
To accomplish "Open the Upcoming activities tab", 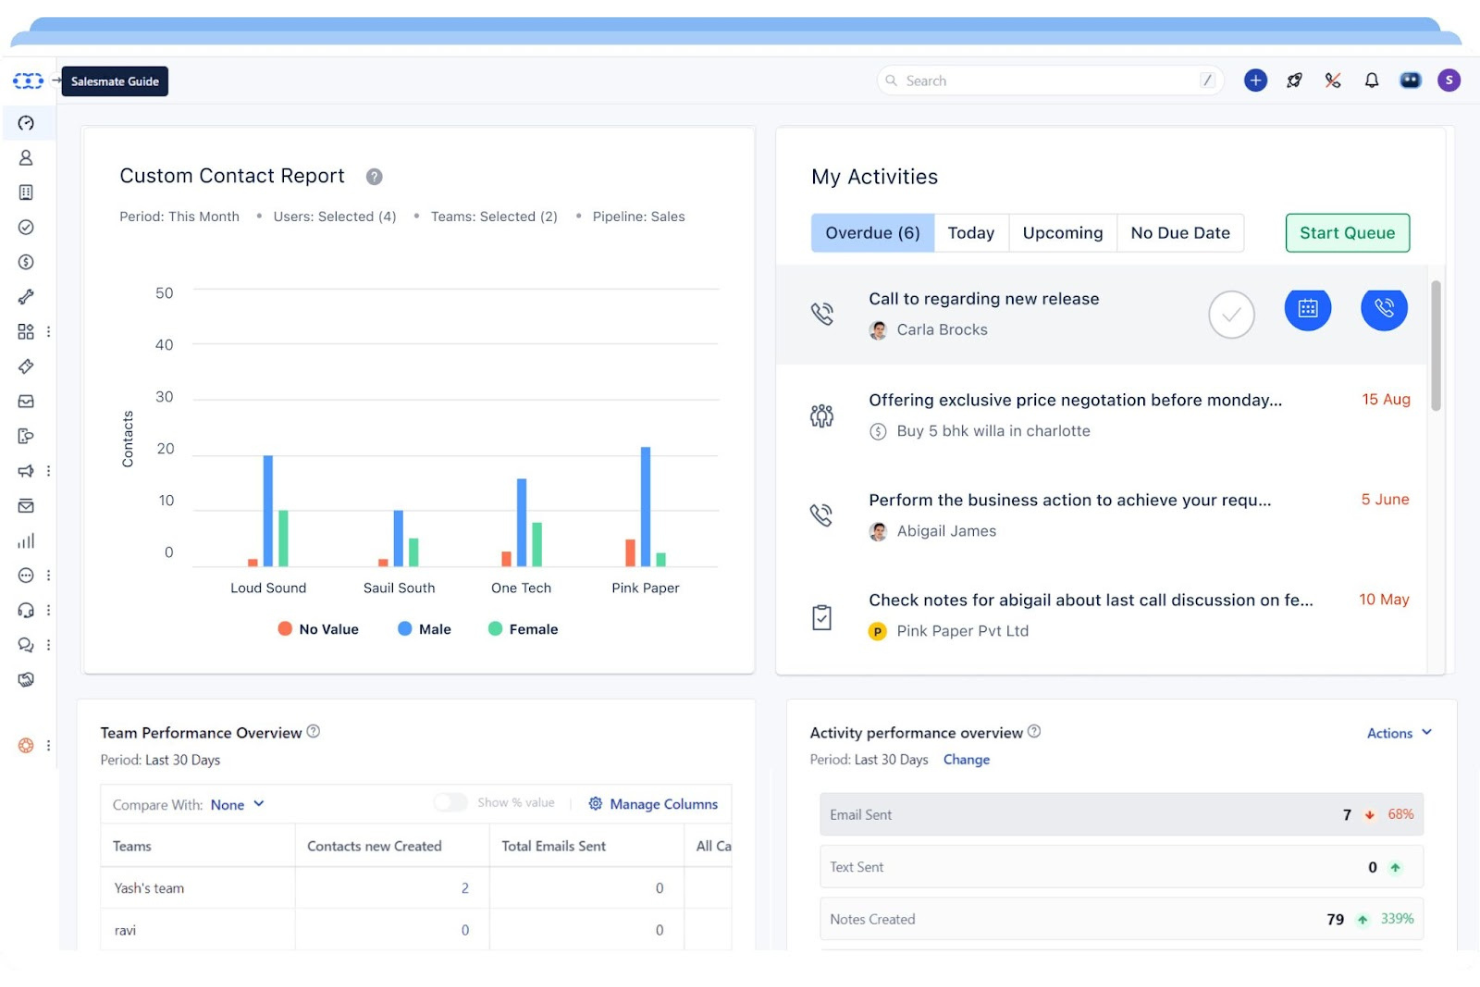I will 1062,232.
